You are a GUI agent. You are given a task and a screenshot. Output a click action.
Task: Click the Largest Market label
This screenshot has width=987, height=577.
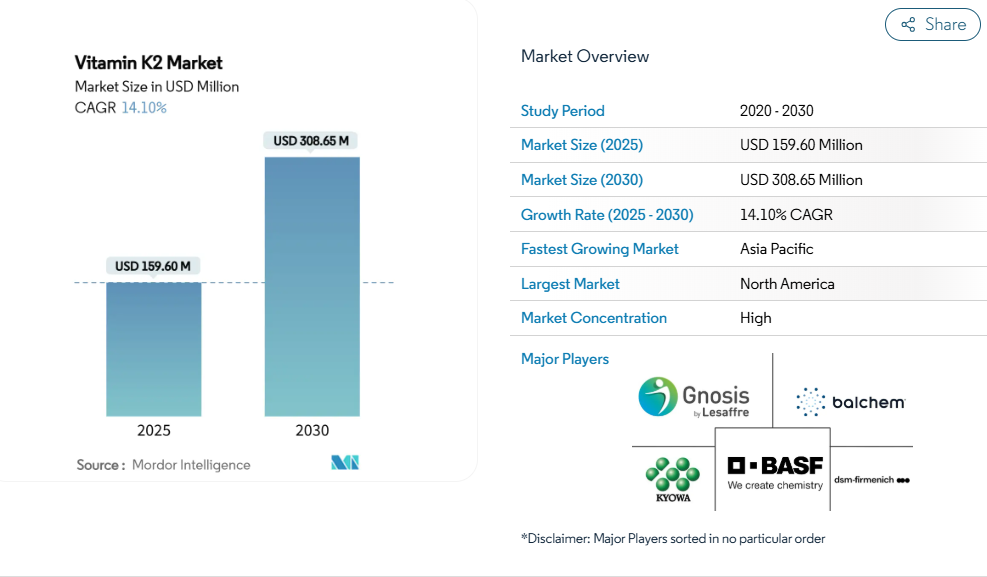tap(570, 284)
